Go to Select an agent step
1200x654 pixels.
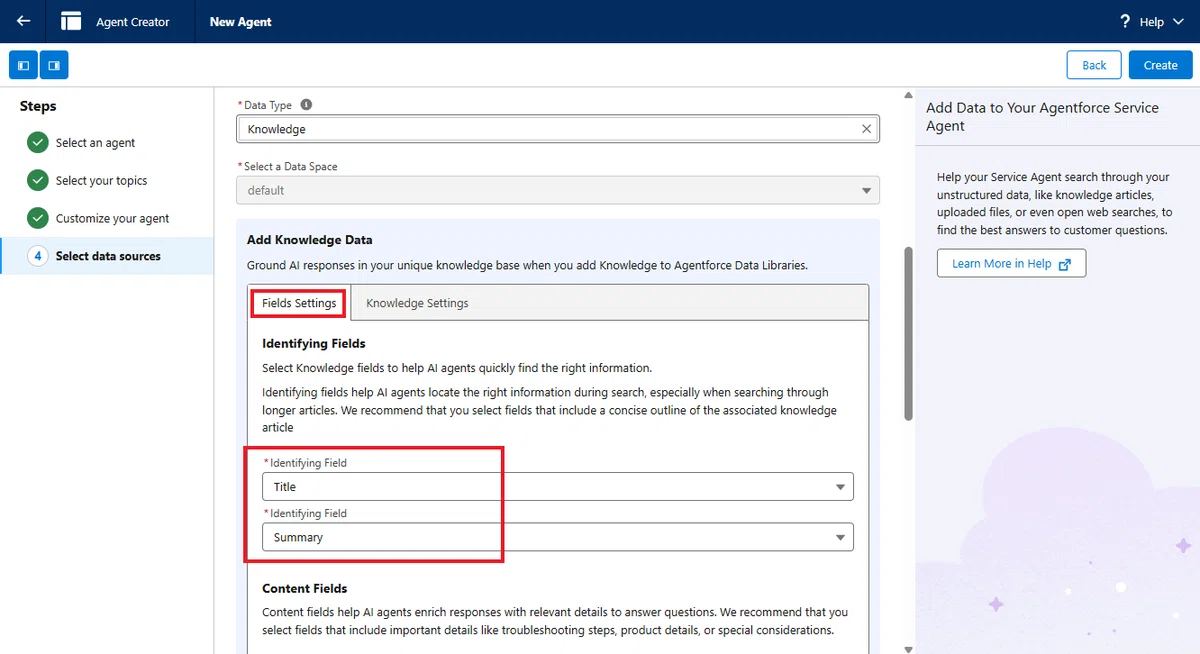pos(95,143)
